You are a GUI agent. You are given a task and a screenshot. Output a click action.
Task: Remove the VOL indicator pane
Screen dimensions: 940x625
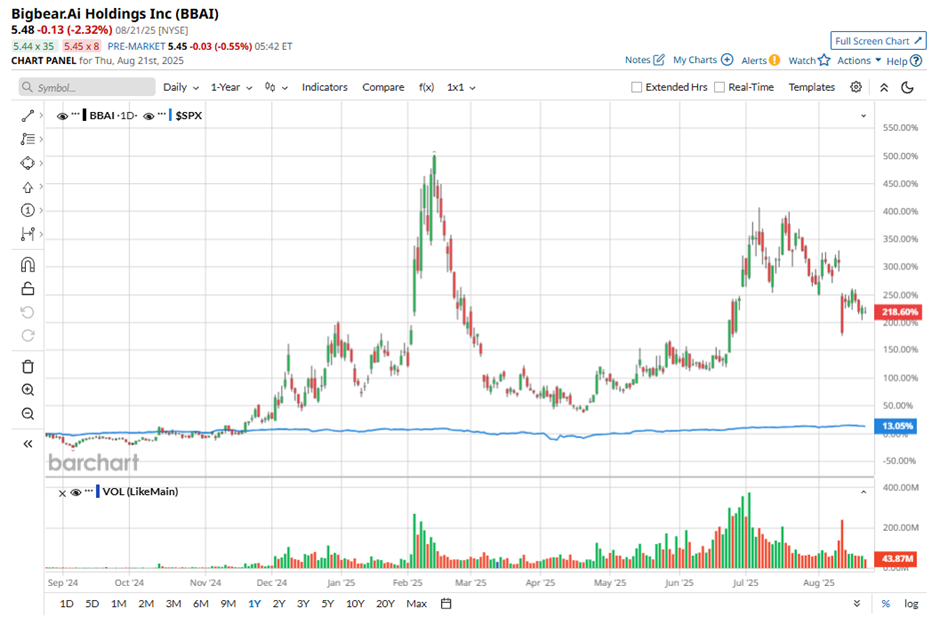[62, 493]
